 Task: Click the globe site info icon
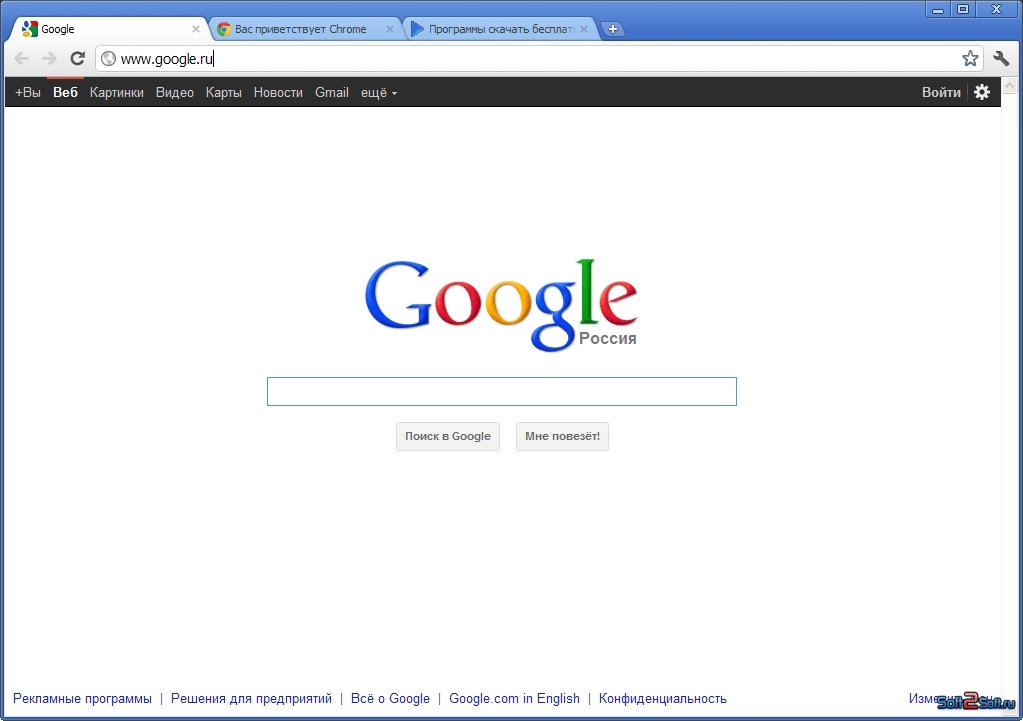109,59
